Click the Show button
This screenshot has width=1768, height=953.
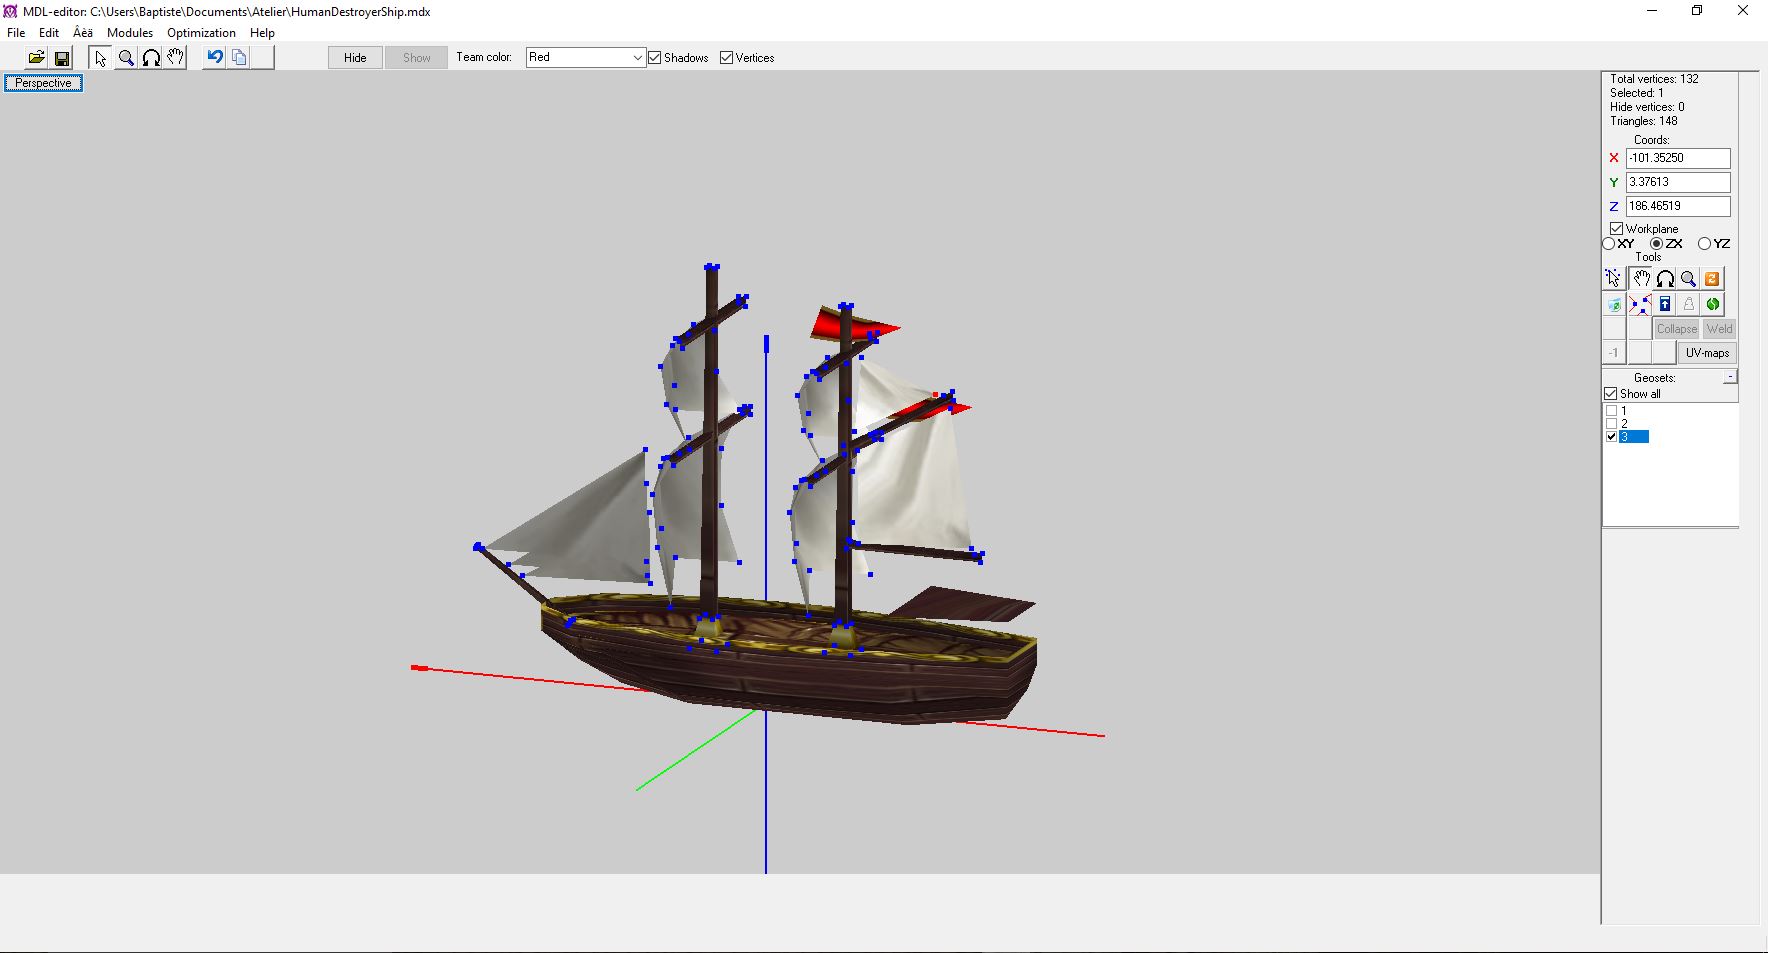417,58
